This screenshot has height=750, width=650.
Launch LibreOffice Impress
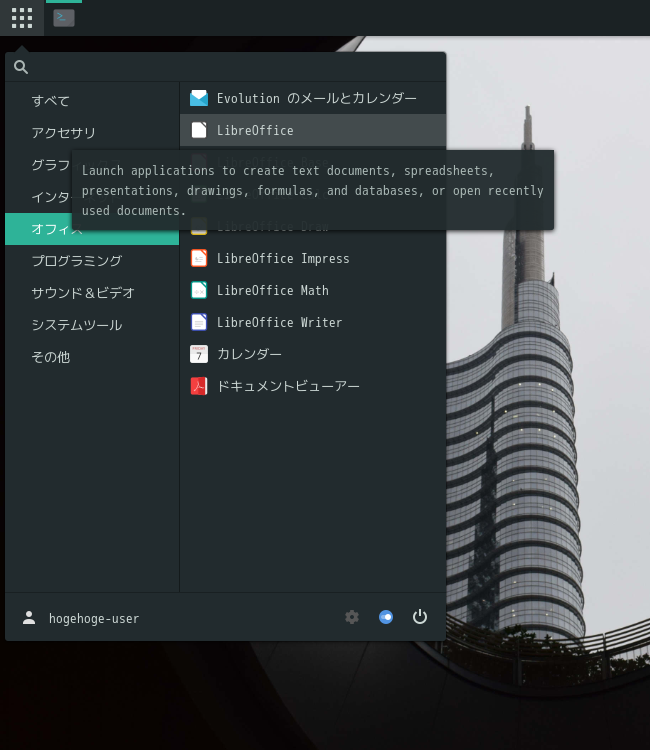coord(313,258)
